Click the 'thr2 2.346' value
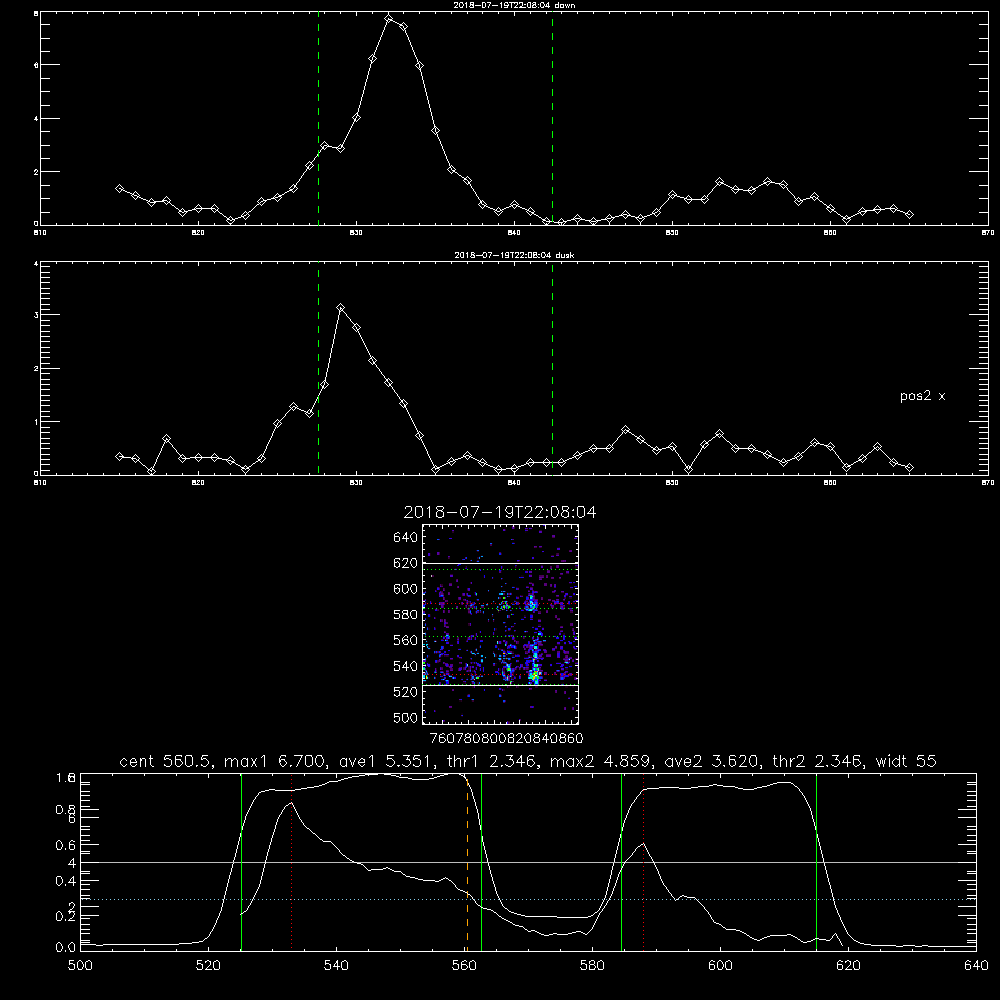 (x=819, y=761)
